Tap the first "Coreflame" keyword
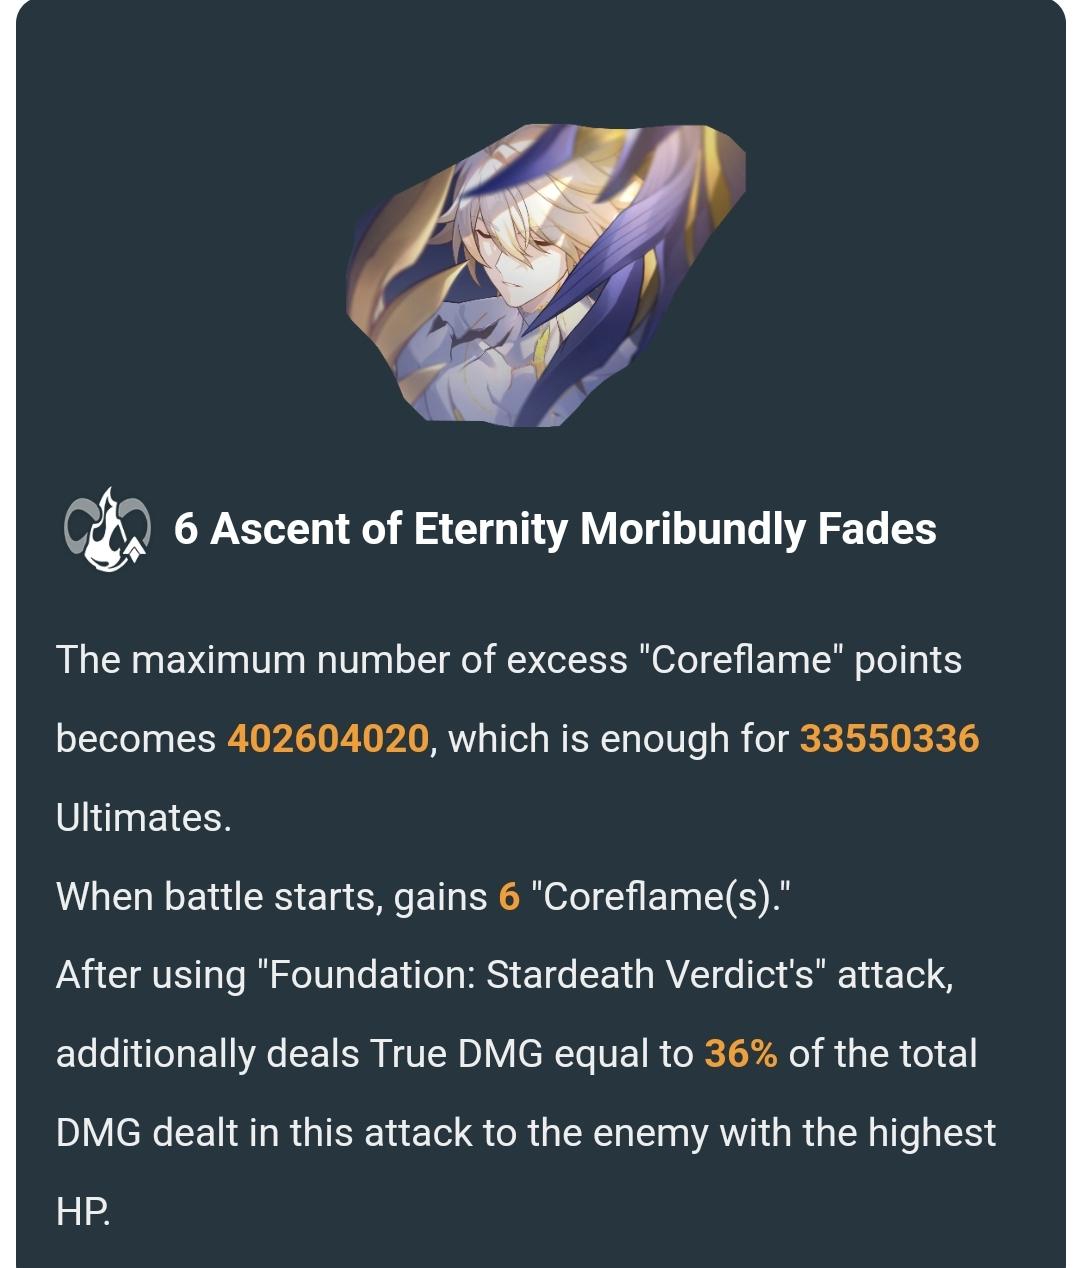The image size is (1080, 1268). click(x=741, y=660)
